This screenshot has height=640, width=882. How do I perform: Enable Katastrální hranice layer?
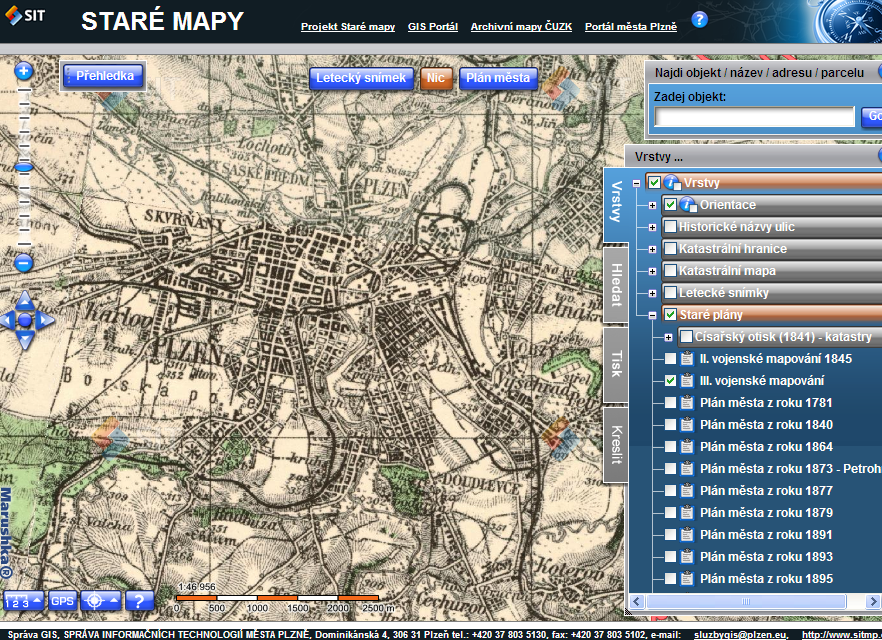coord(670,249)
